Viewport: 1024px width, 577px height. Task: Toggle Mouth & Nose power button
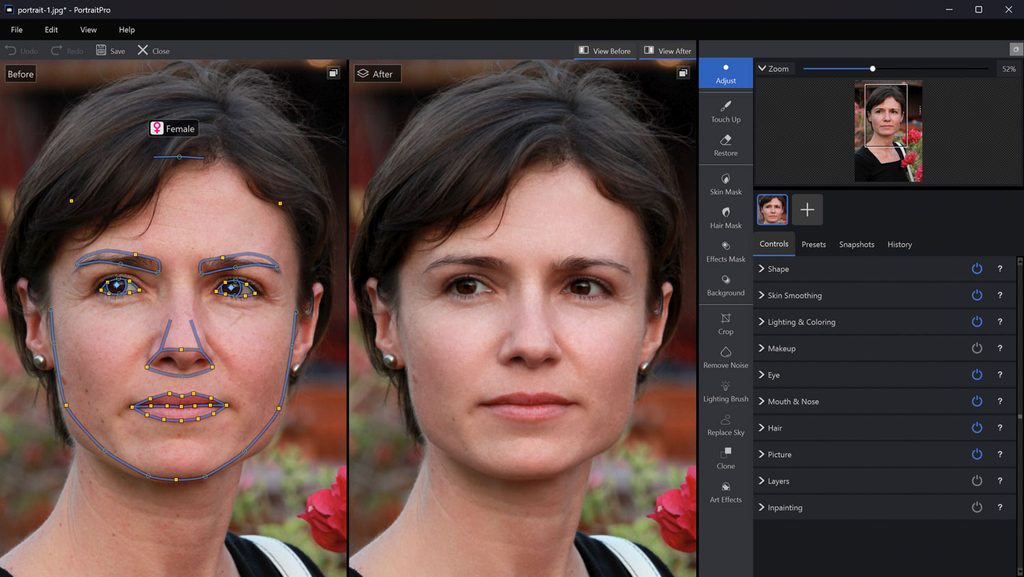pos(977,401)
